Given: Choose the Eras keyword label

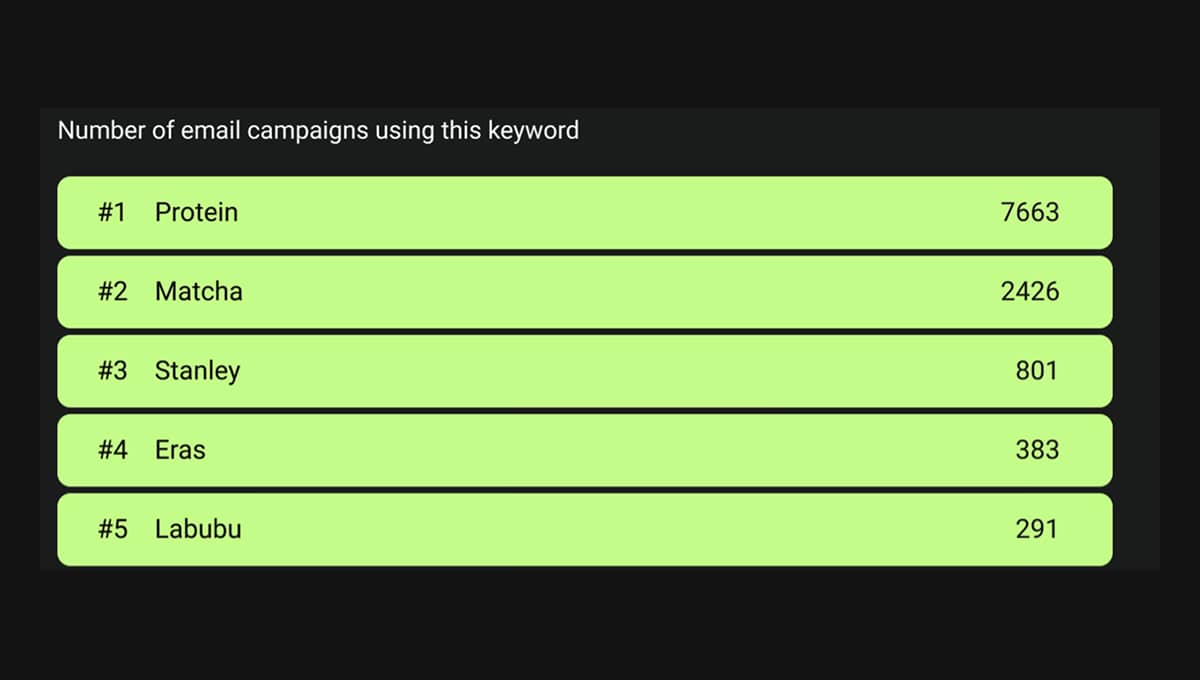Looking at the screenshot, I should (180, 450).
